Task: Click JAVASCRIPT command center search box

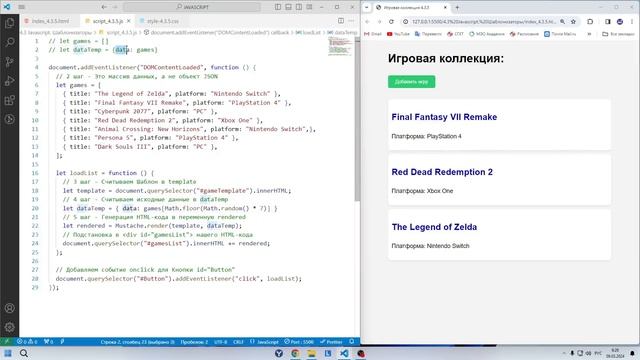Action: click(x=192, y=7)
